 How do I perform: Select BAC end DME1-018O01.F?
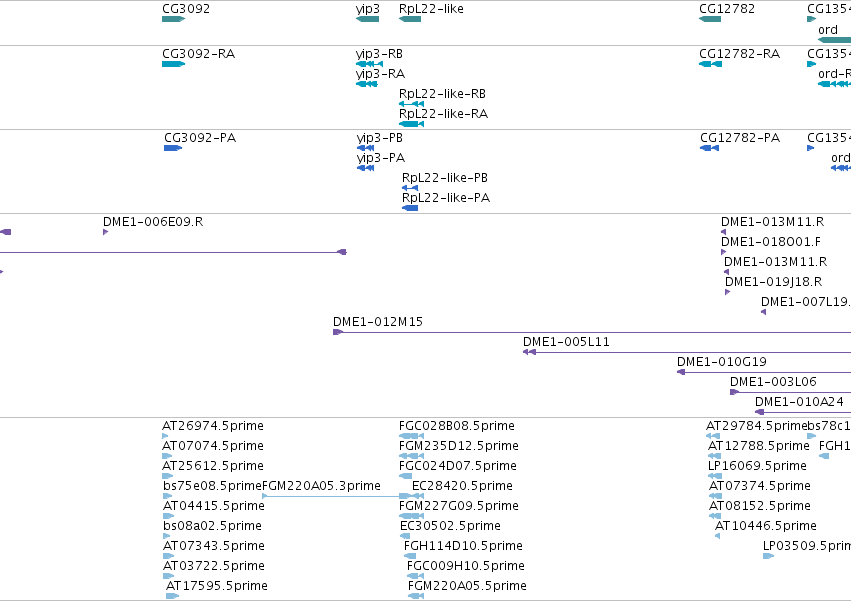770,242
